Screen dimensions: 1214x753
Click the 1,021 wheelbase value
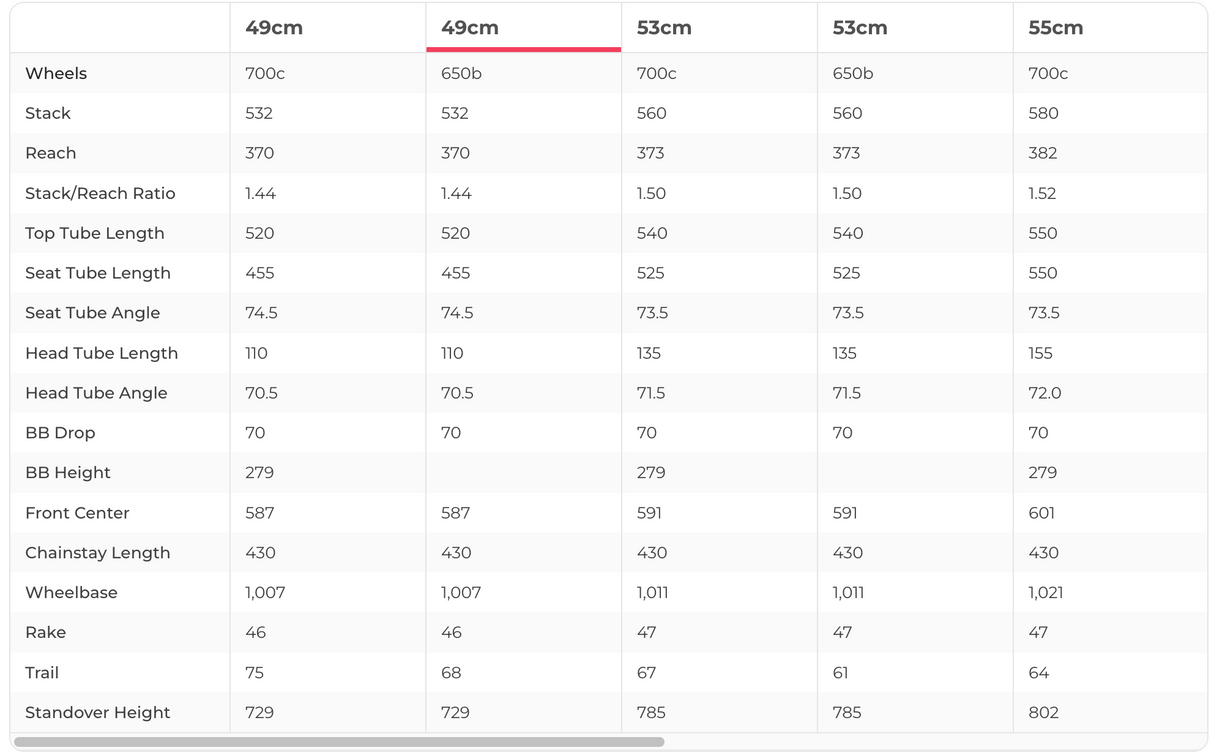click(1045, 592)
